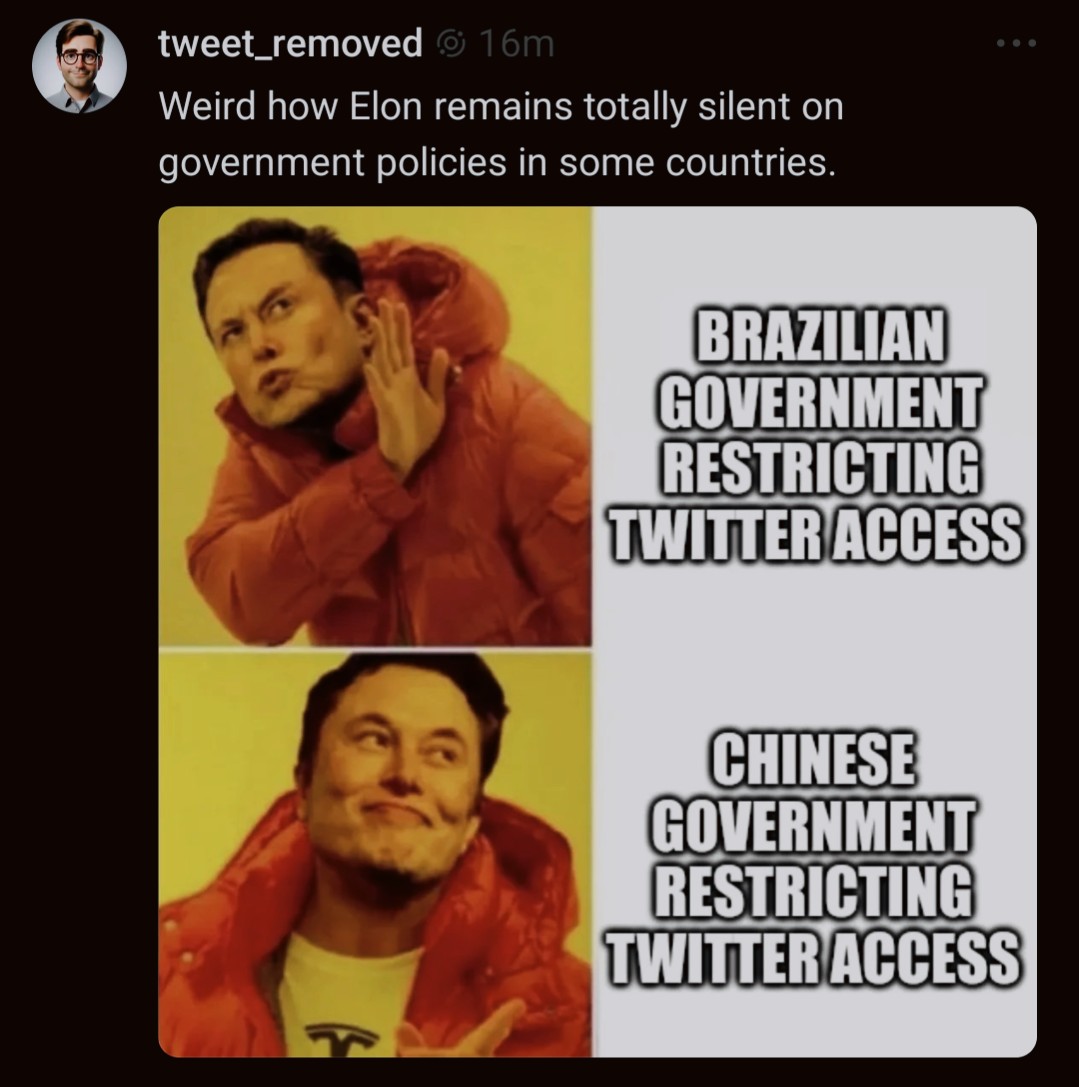Click the 16m post timestamp

pyautogui.click(x=517, y=44)
